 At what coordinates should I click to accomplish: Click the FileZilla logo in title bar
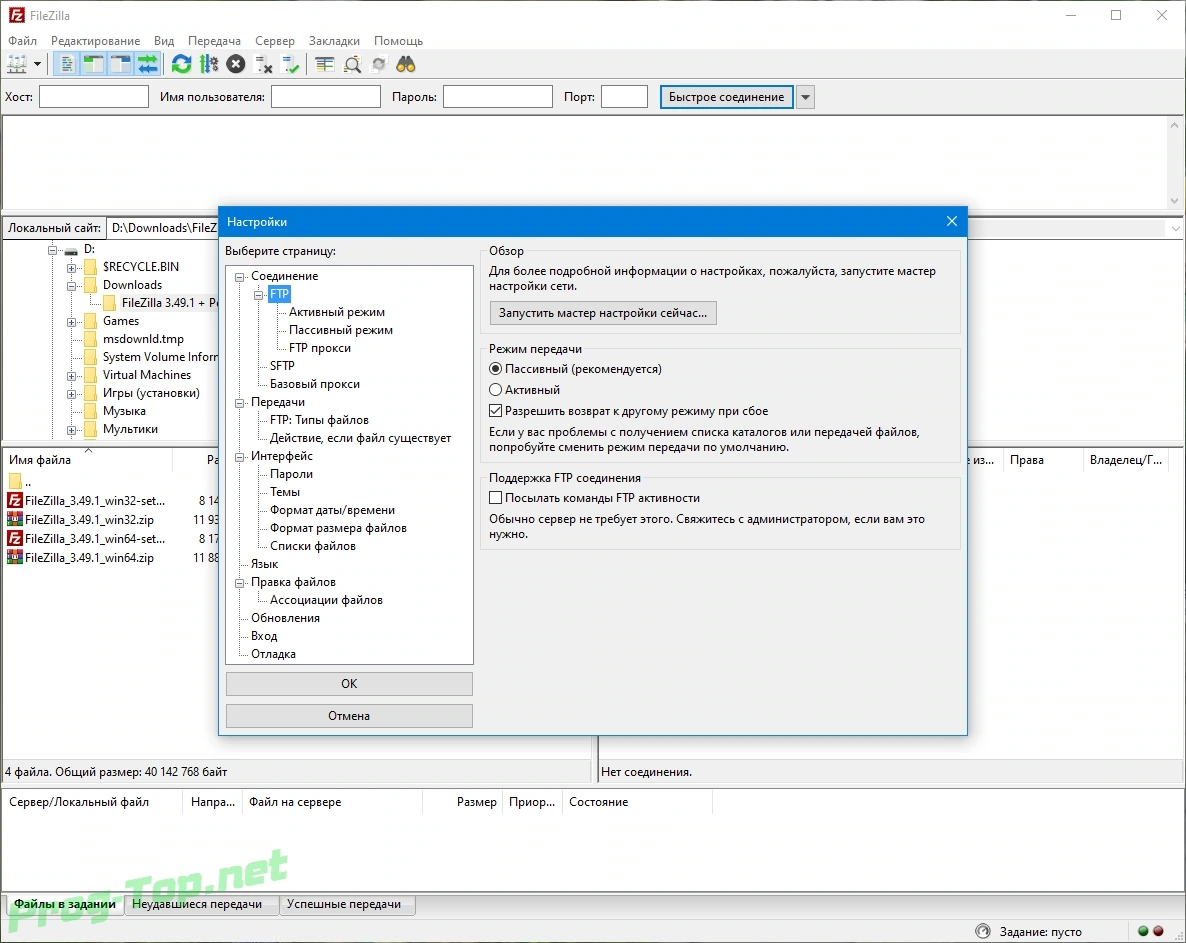17,15
